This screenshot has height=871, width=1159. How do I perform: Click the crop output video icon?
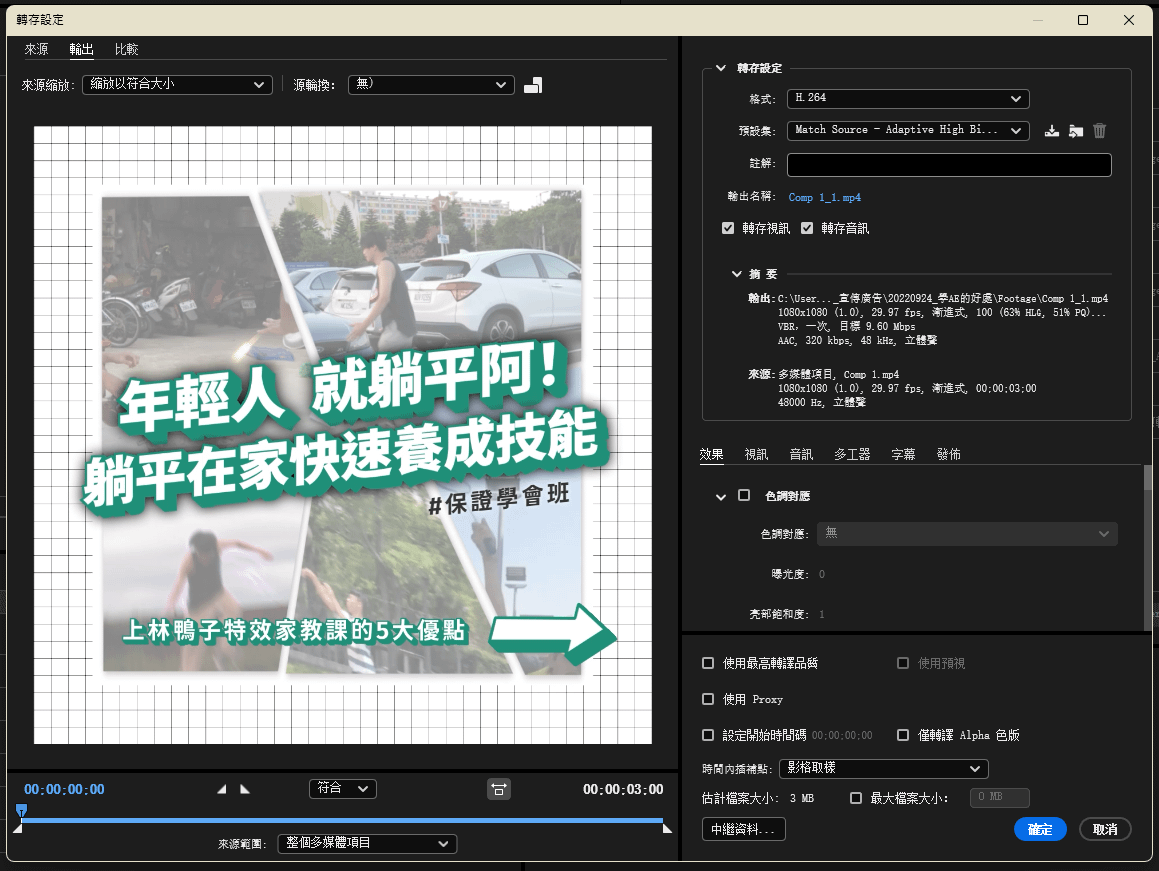(533, 85)
